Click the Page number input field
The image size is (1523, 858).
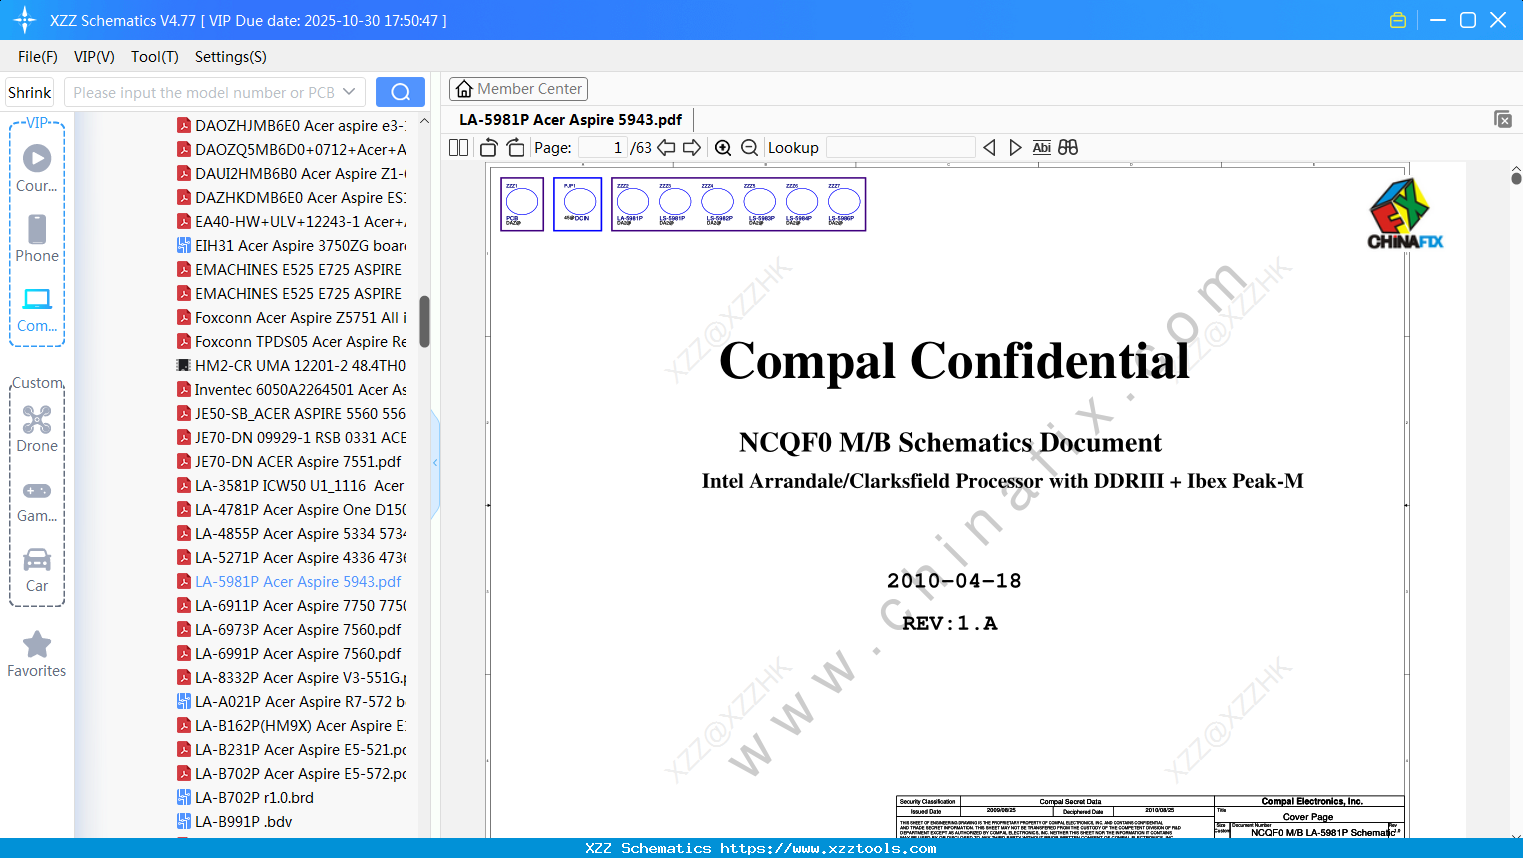(602, 148)
